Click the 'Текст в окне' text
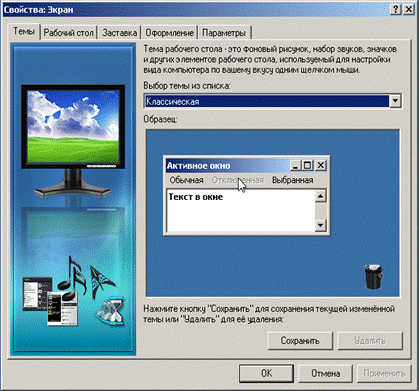 pyautogui.click(x=196, y=197)
